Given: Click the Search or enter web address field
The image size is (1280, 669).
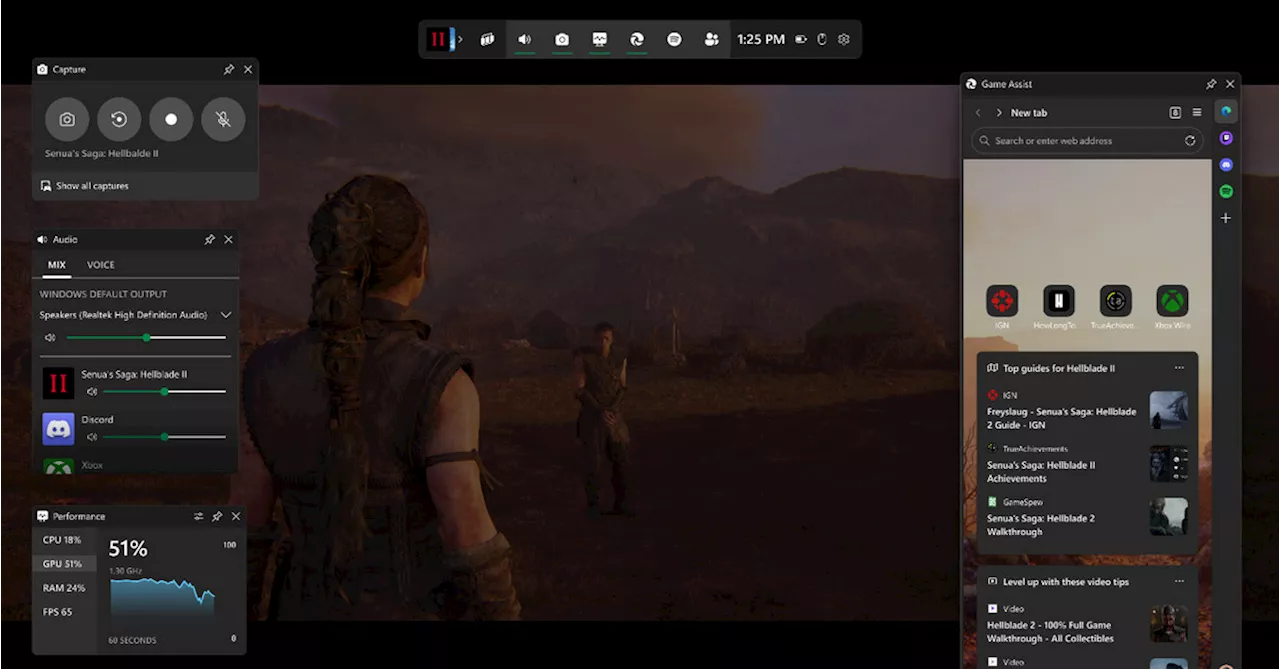Looking at the screenshot, I should [x=1086, y=141].
